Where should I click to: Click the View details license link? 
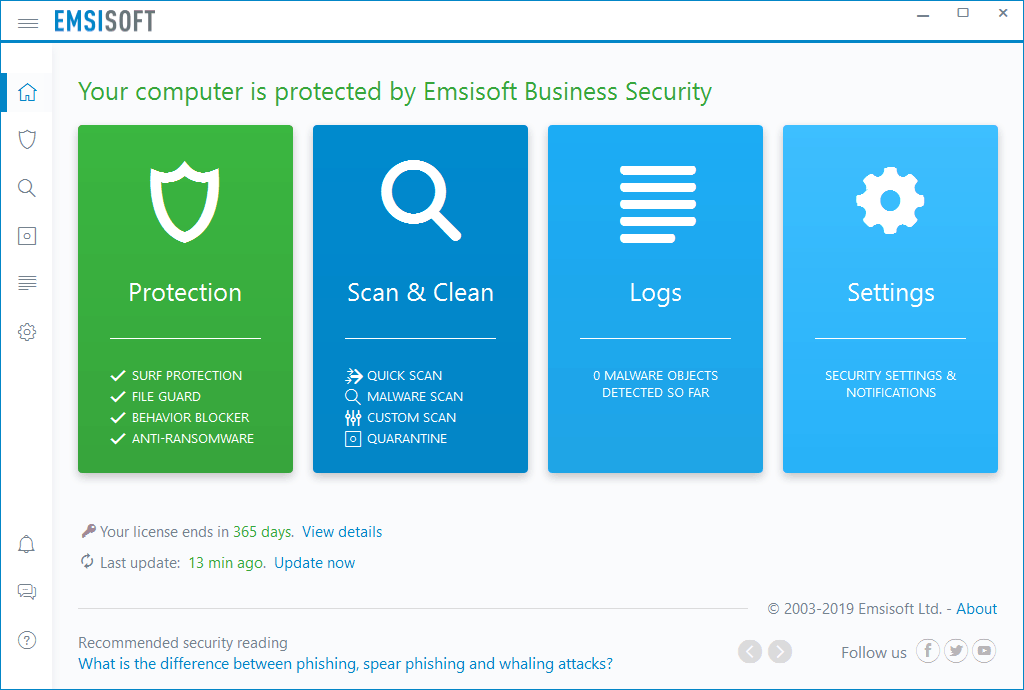(342, 532)
